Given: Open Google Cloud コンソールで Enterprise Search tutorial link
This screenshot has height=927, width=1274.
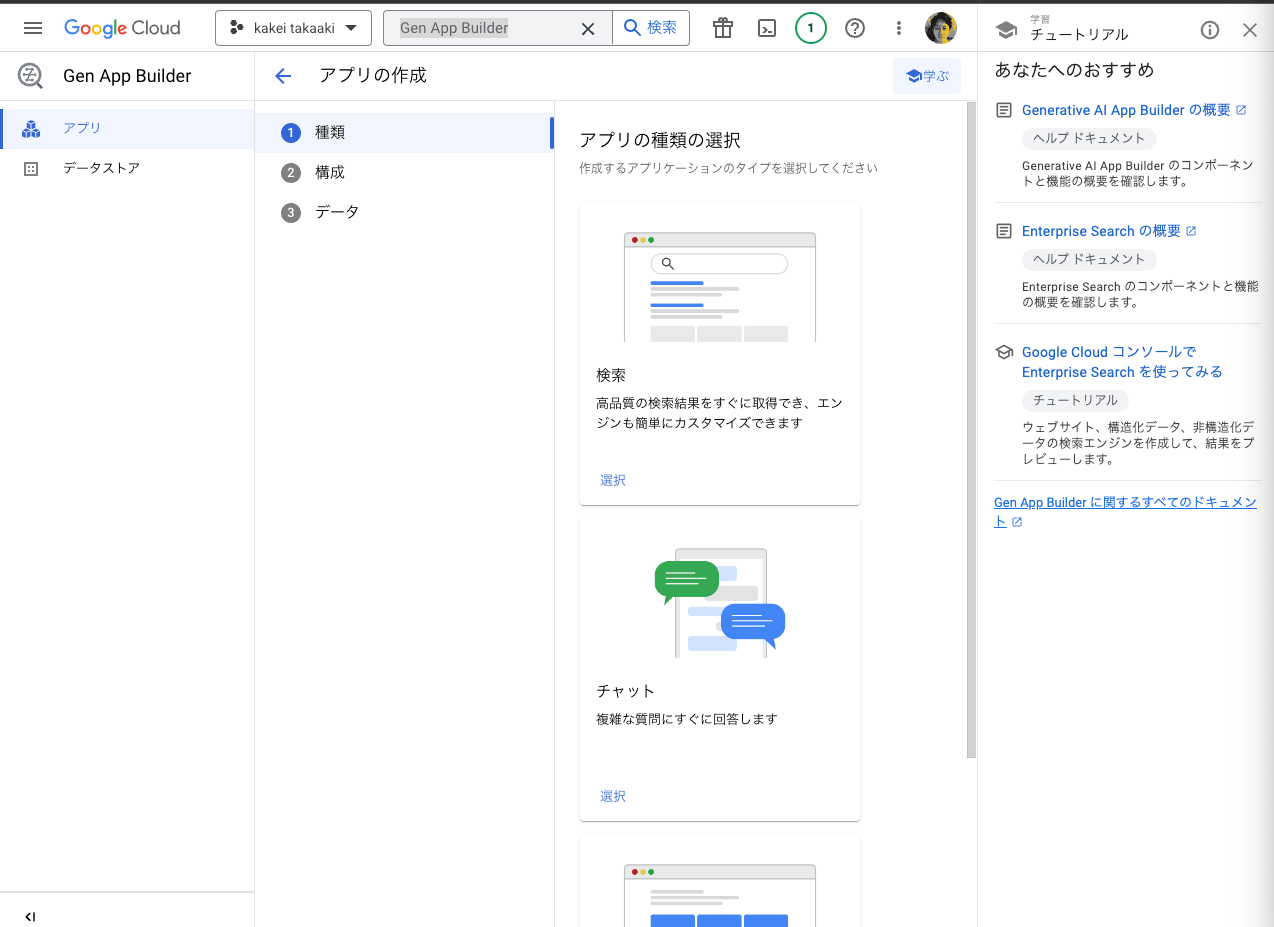Looking at the screenshot, I should pos(1122,362).
